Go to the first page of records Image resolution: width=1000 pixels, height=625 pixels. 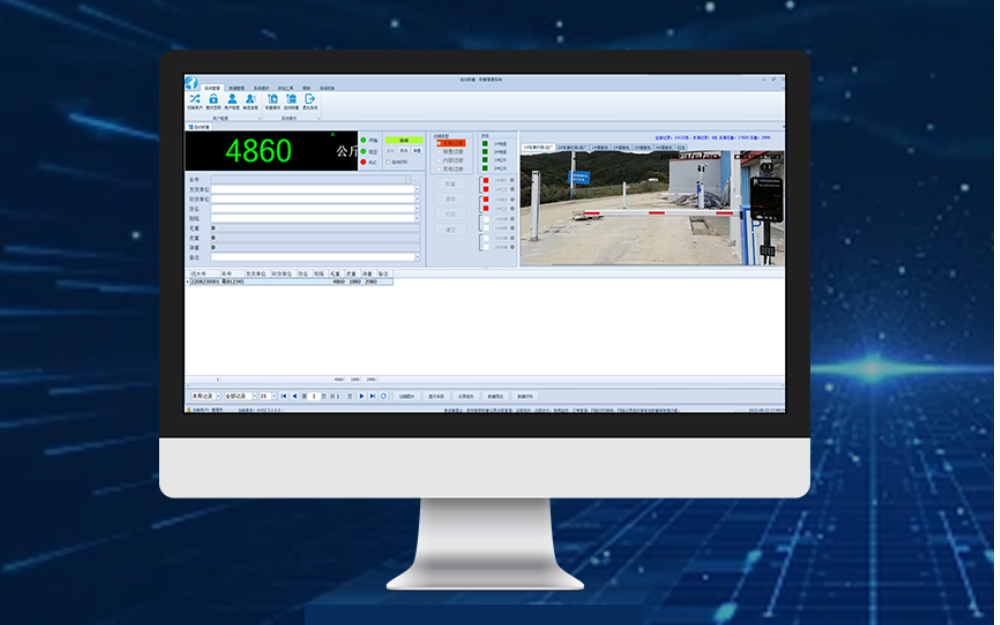point(284,396)
